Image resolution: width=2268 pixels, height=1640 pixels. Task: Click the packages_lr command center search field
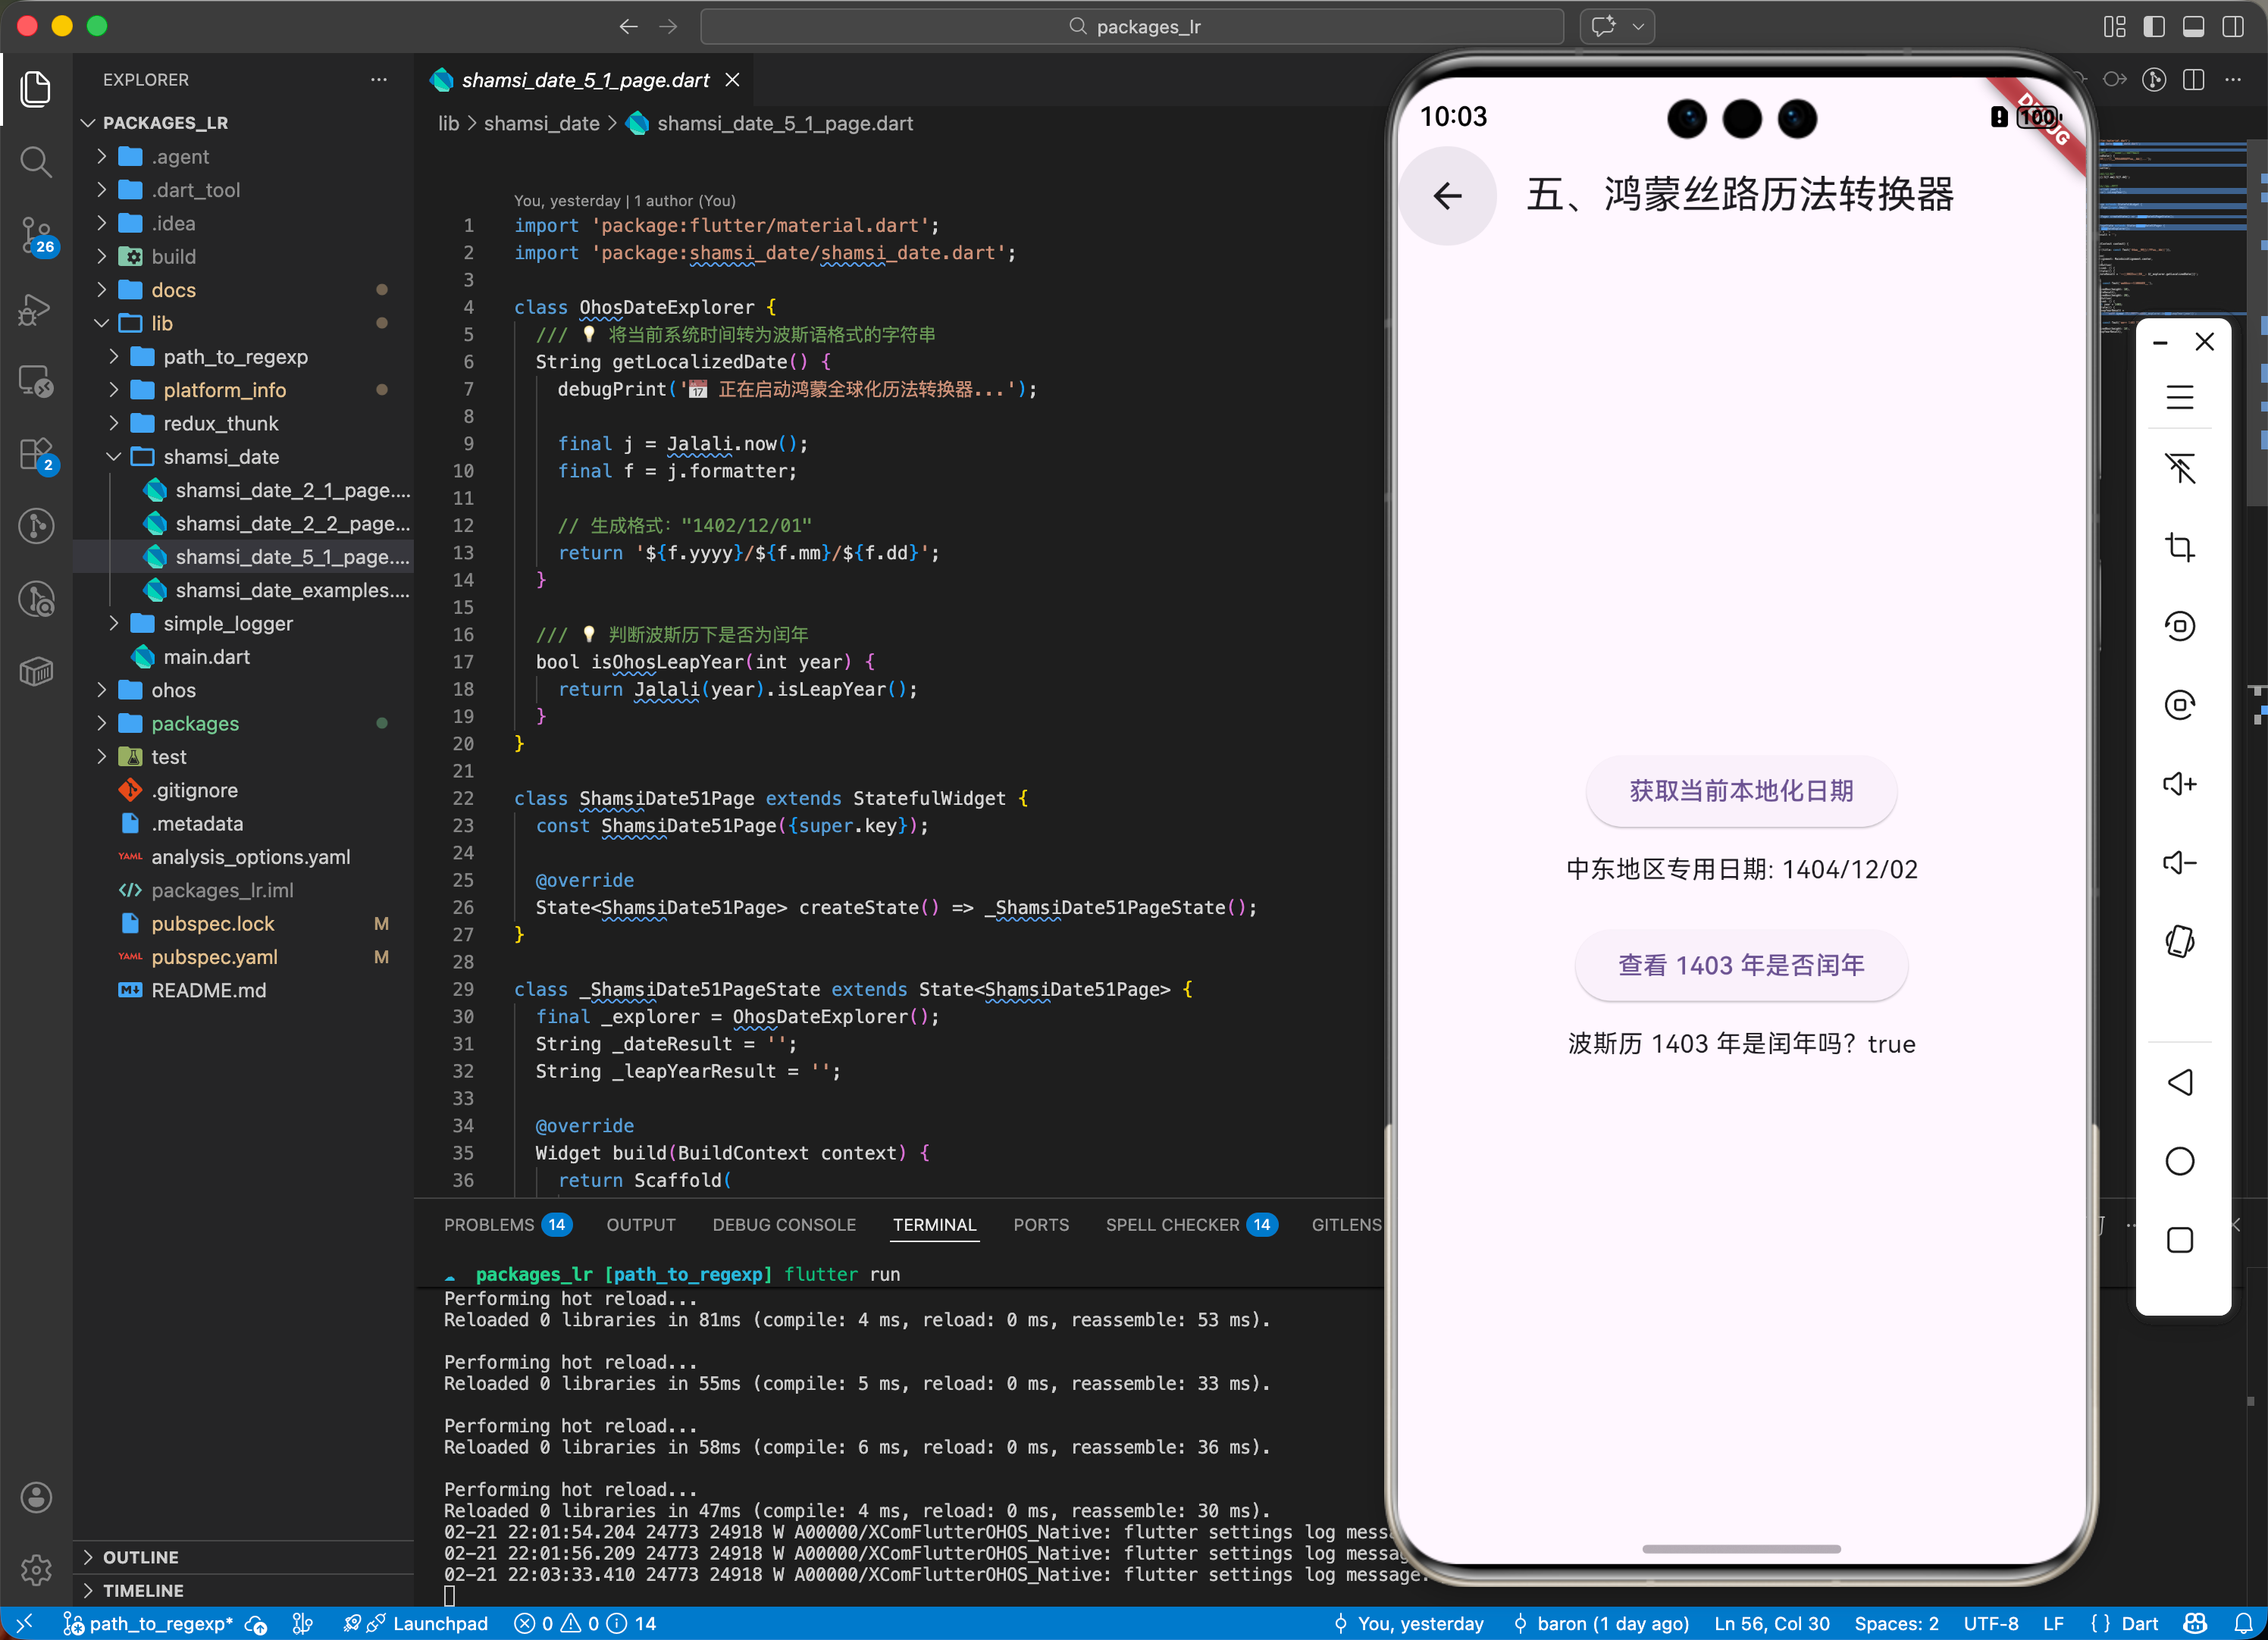tap(1132, 27)
